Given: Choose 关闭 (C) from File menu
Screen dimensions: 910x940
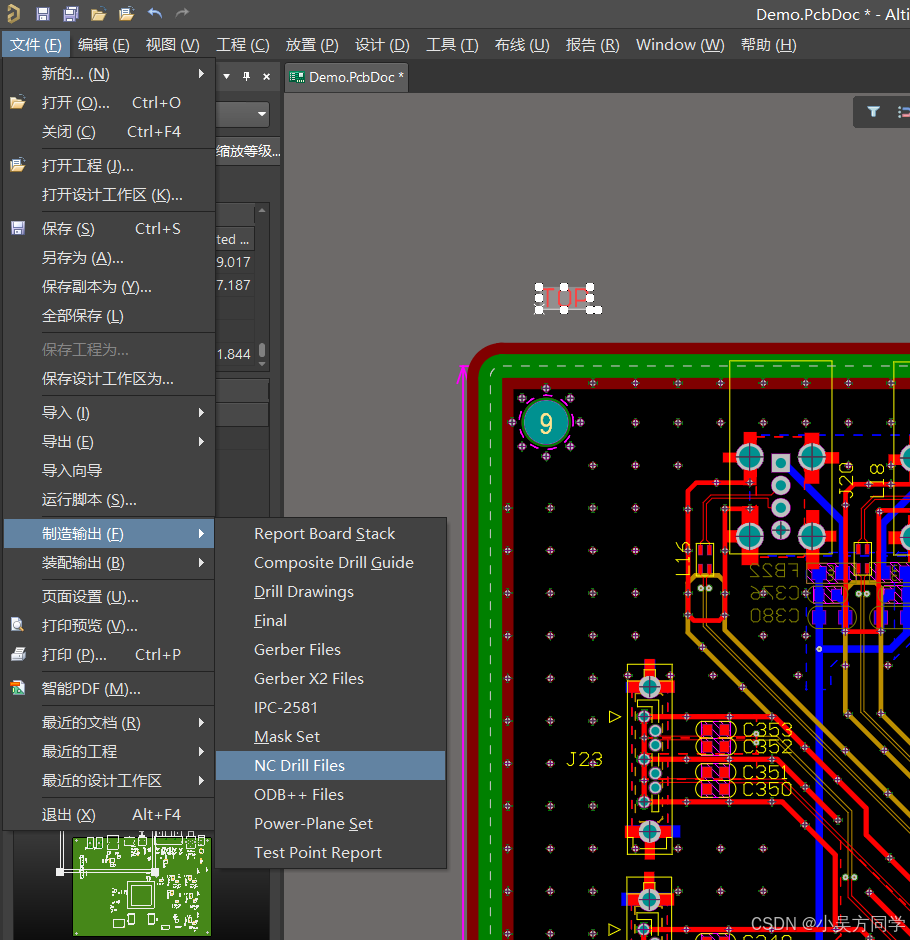Looking at the screenshot, I should point(109,131).
